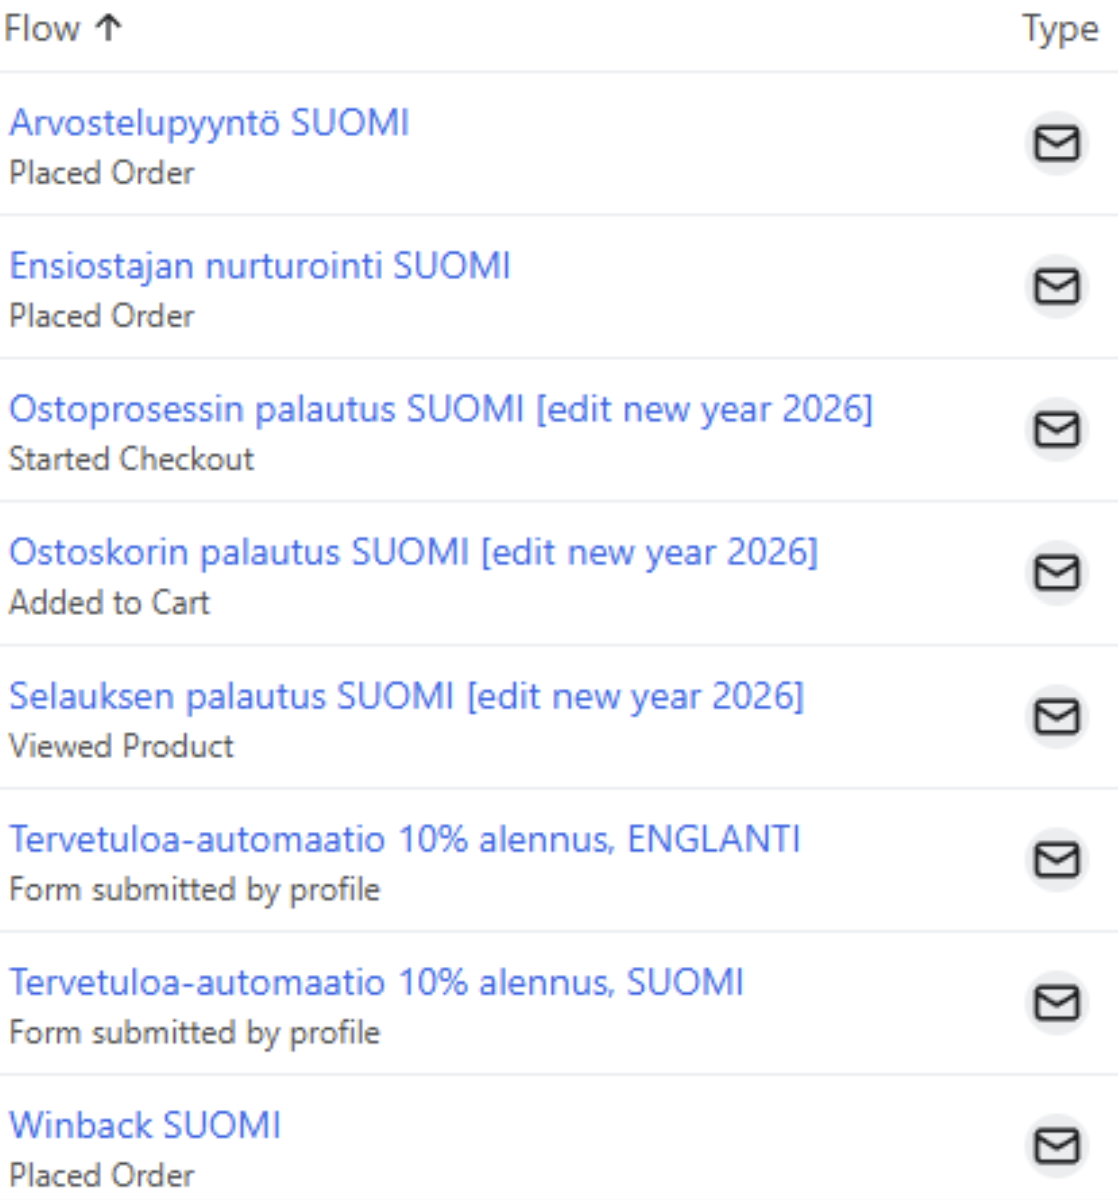Open Tervetuloa-automaatio 10% alennus, ENGLANTI flow

pyautogui.click(x=404, y=839)
